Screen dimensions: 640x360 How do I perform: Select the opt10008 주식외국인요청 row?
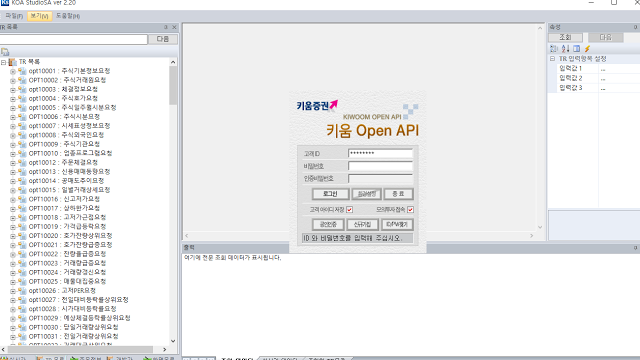click(x=66, y=135)
